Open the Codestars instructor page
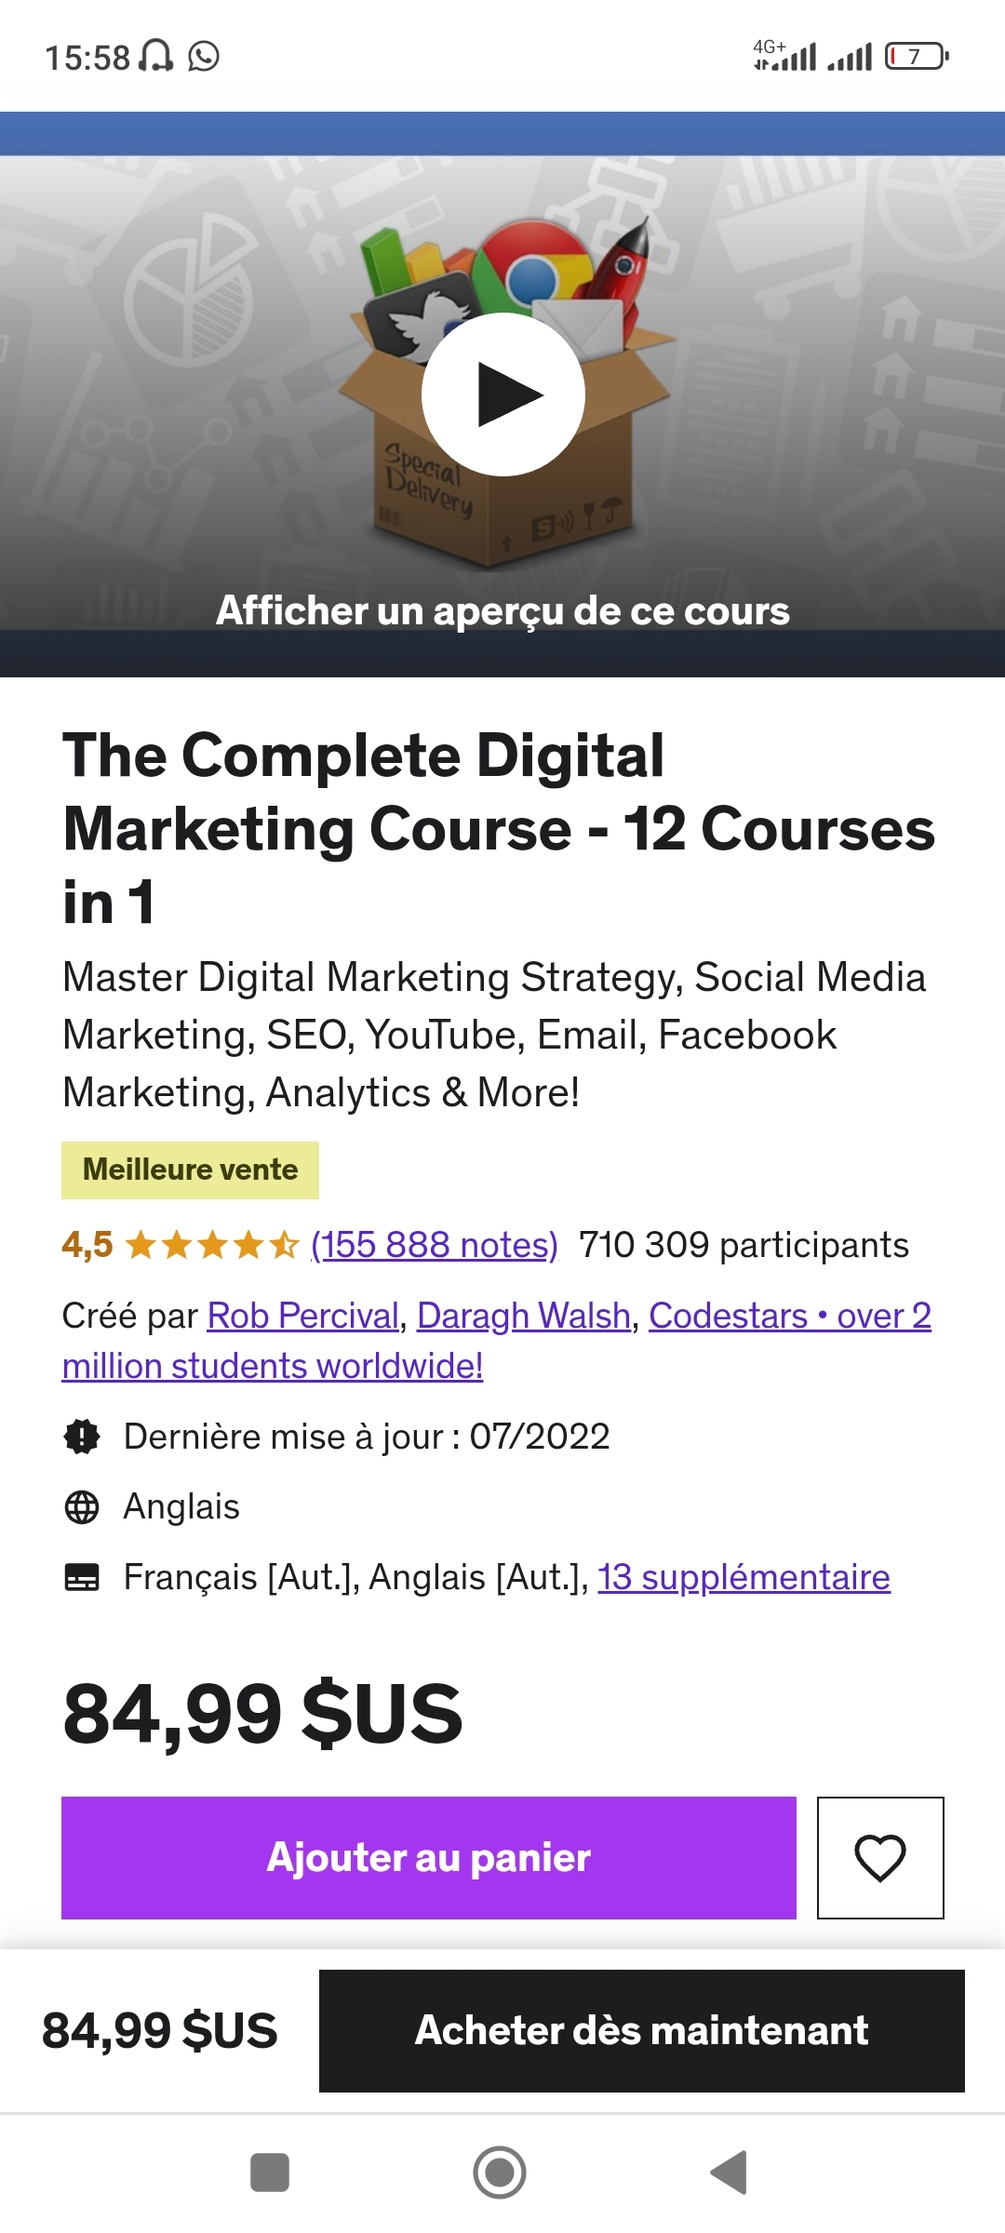The width and height of the screenshot is (1005, 2233). [x=791, y=1316]
